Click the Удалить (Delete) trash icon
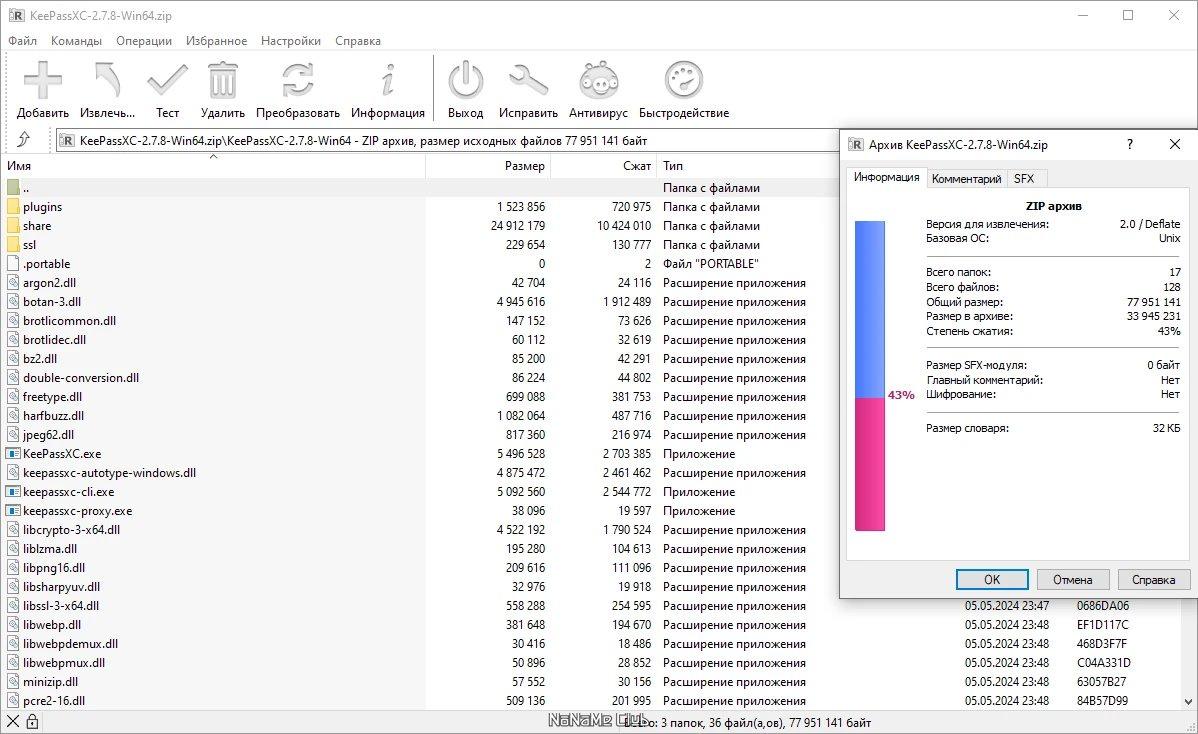 pos(222,82)
